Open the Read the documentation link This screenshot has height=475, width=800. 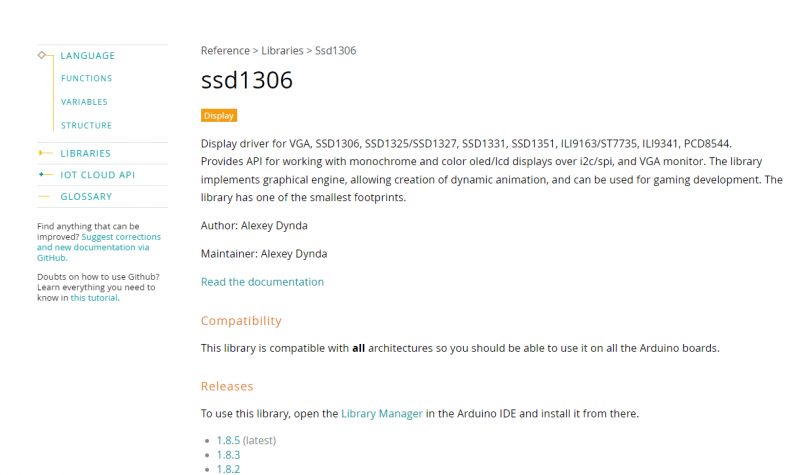tap(262, 282)
